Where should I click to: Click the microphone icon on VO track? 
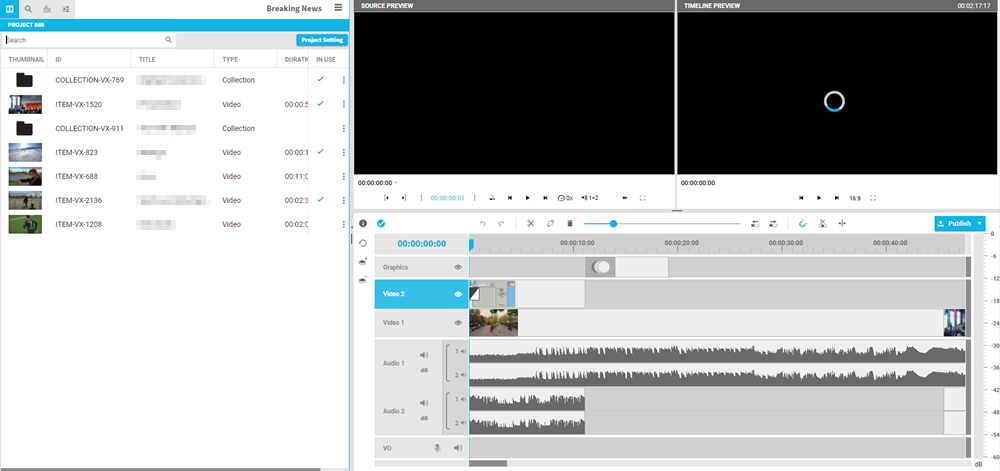[436, 448]
